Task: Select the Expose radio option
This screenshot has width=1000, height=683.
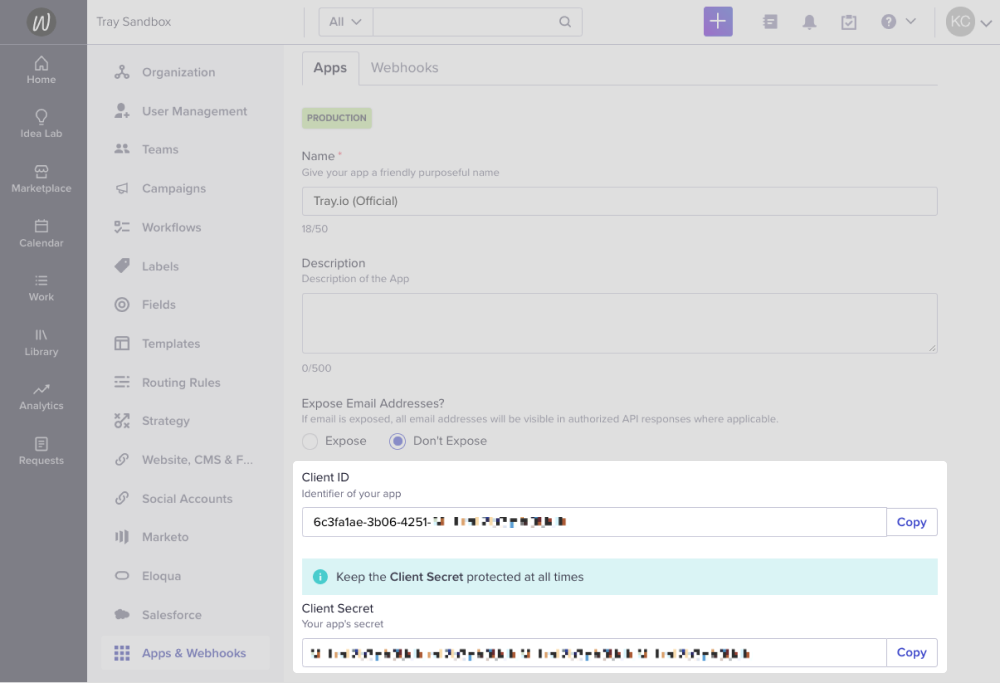Action: point(310,441)
